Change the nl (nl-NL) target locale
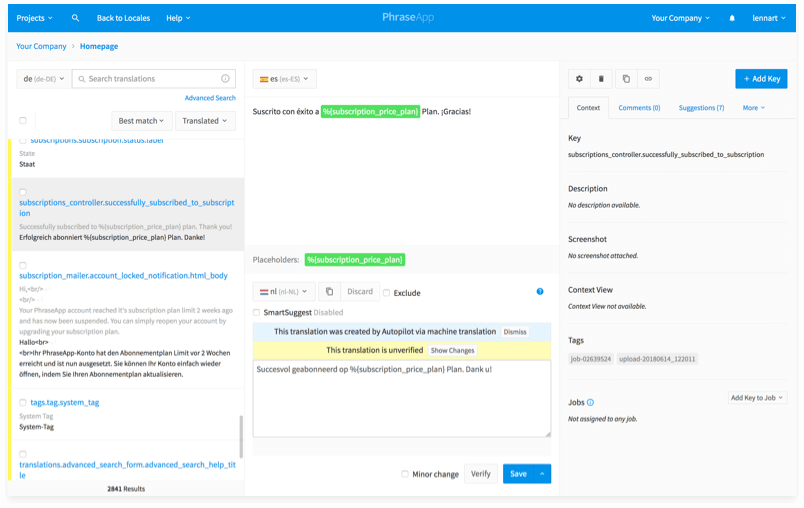Image resolution: width=804 pixels, height=508 pixels. [284, 292]
